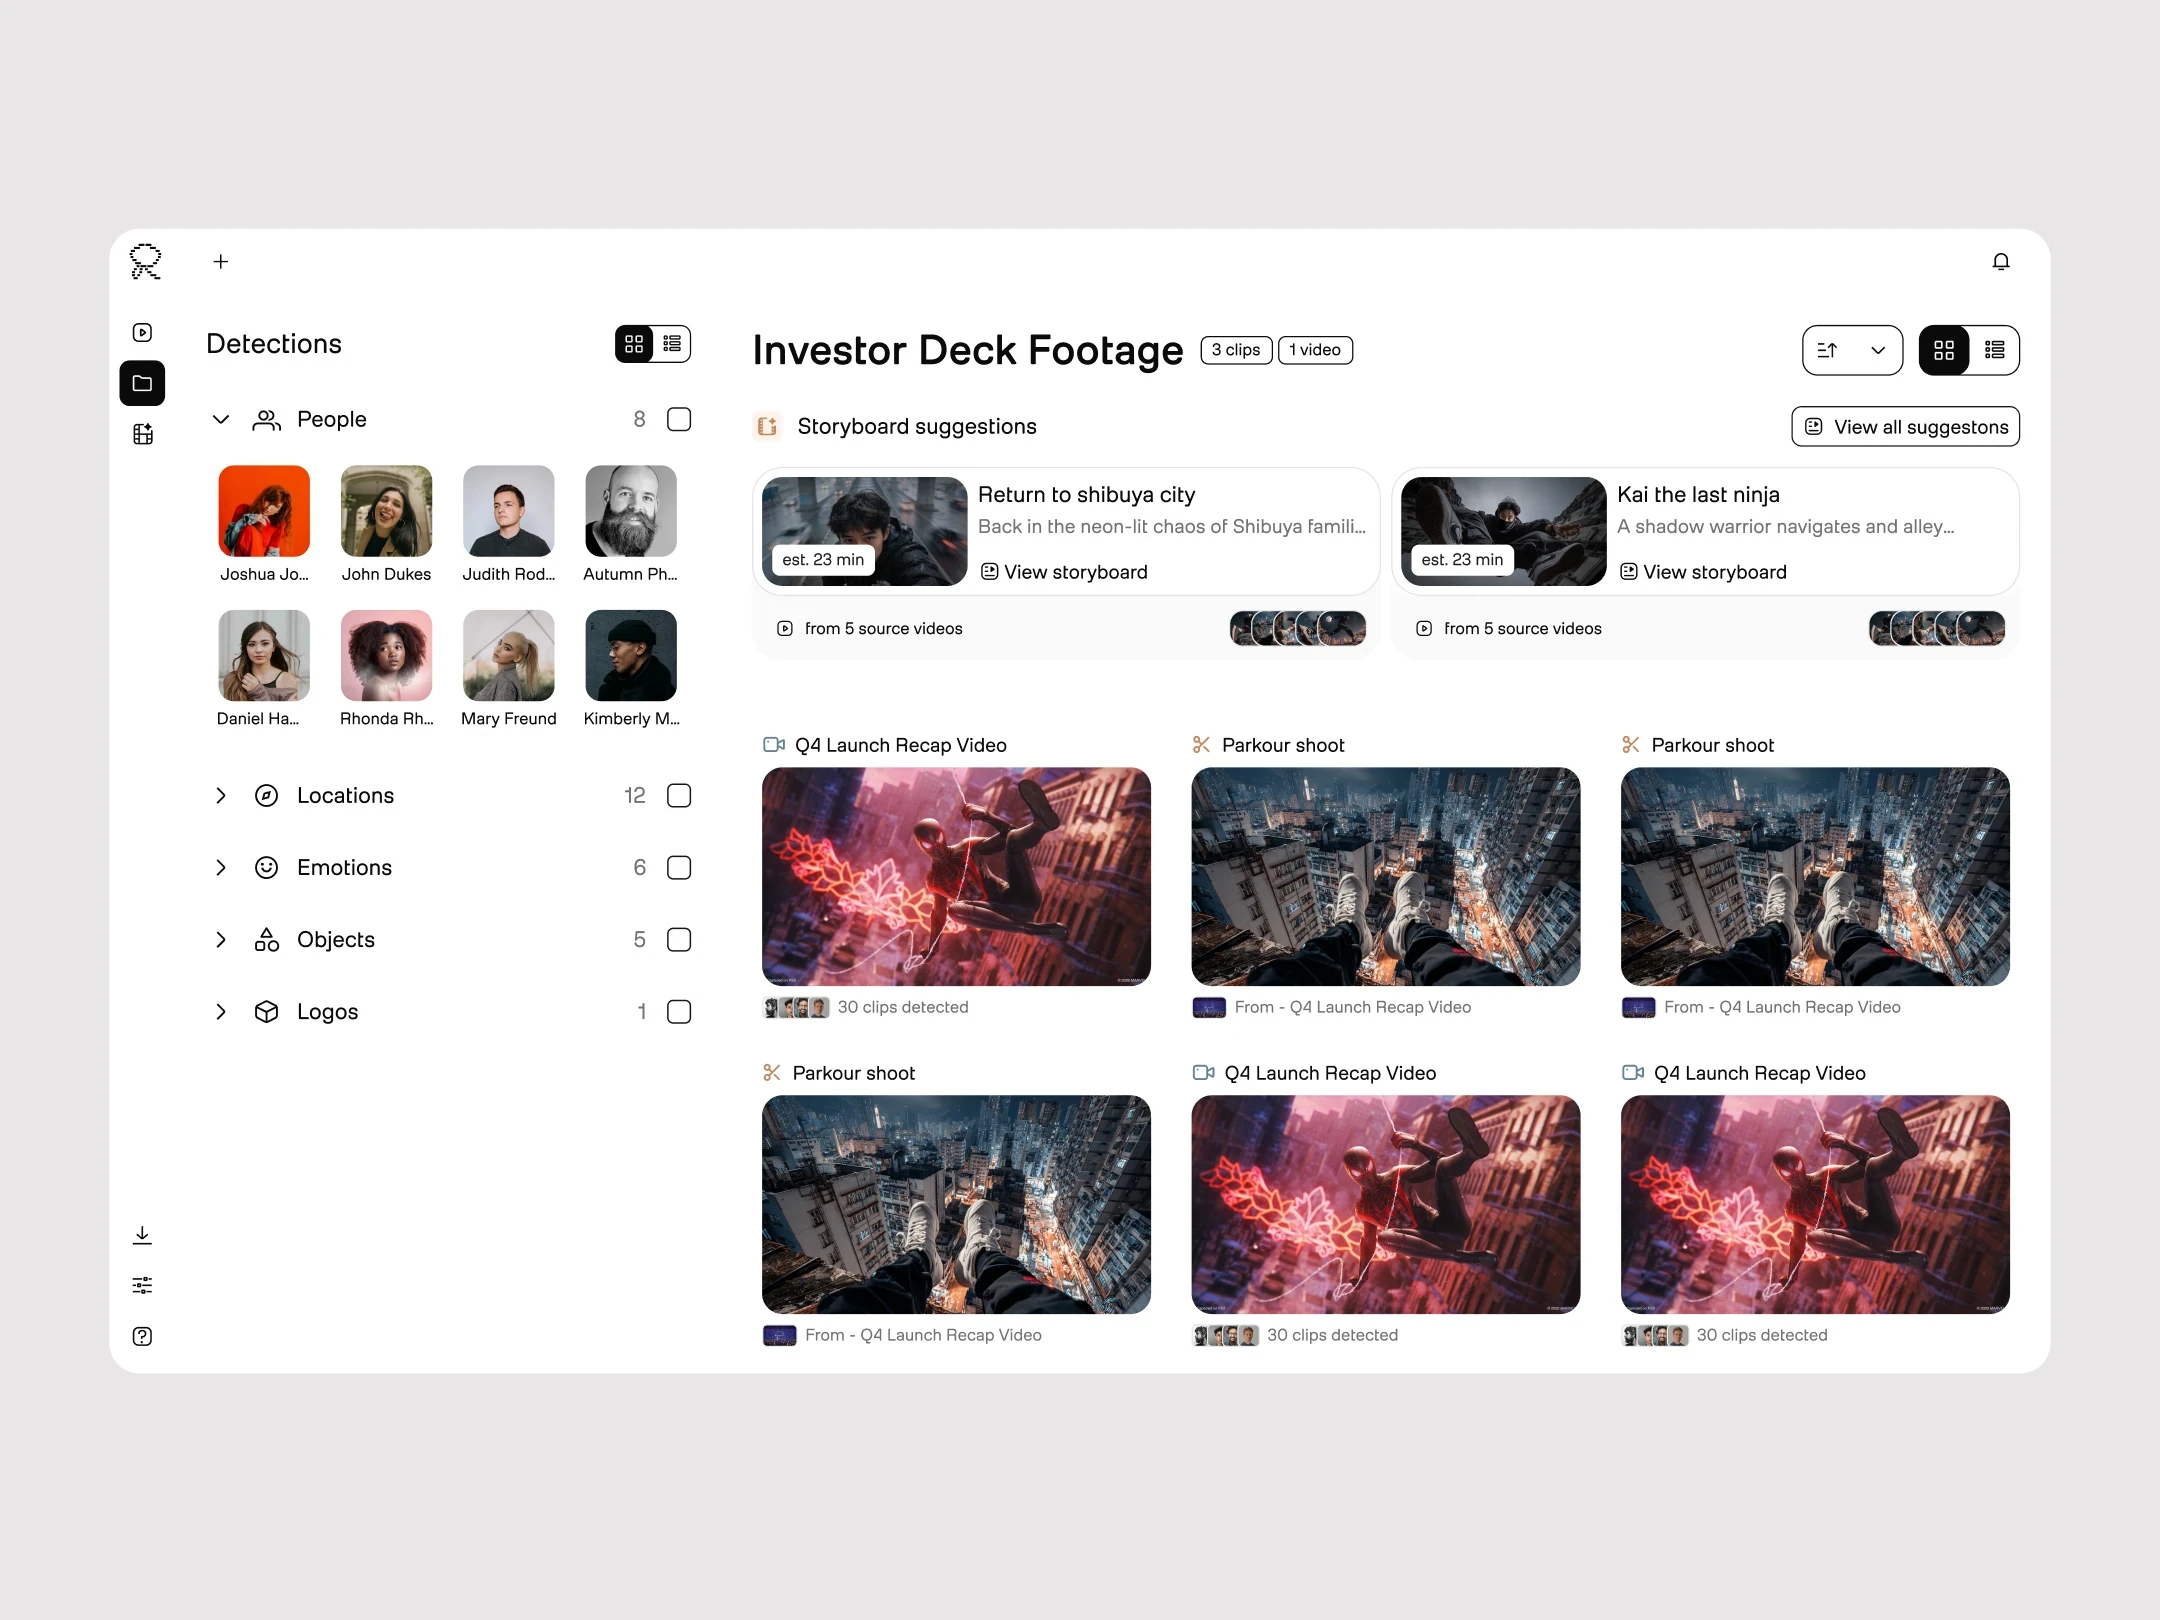
Task: Open the video player sidebar icon
Action: click(x=143, y=332)
